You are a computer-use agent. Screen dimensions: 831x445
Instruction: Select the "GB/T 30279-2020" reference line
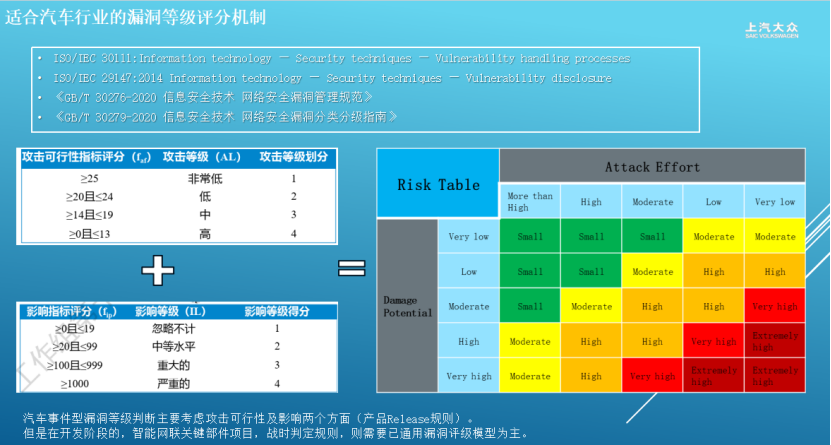(225, 117)
